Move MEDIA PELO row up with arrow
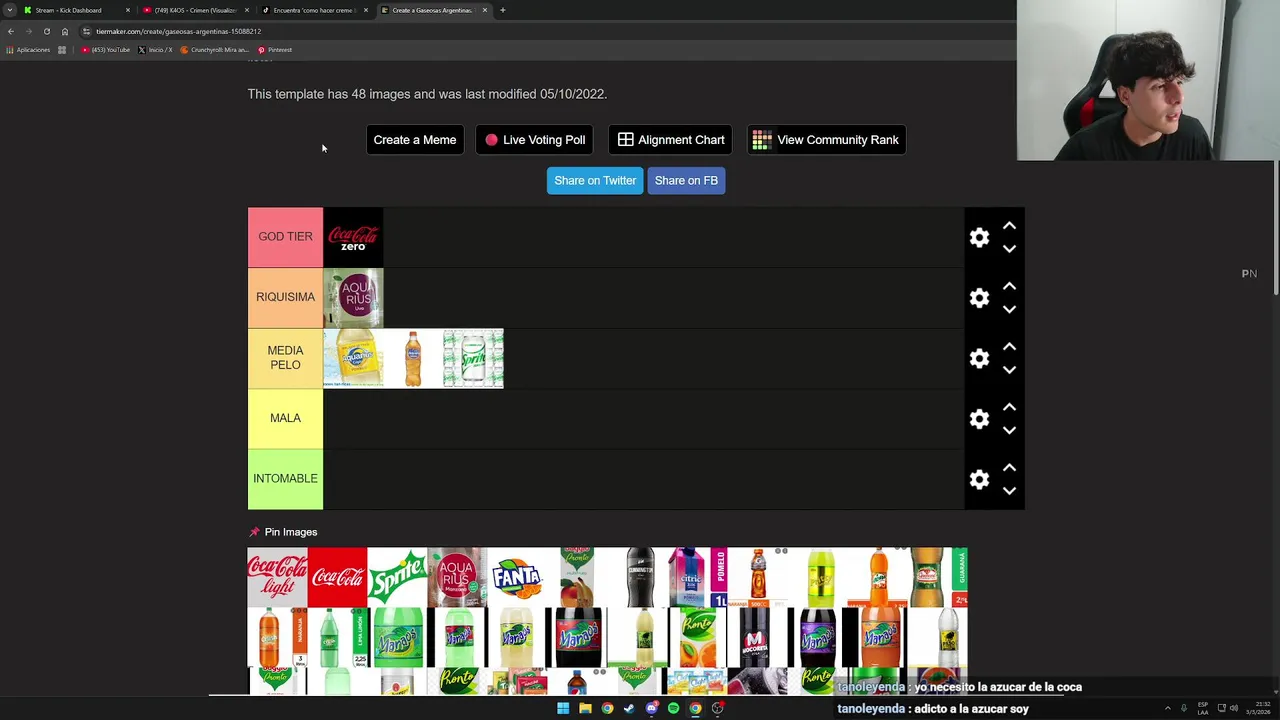 coord(1009,347)
